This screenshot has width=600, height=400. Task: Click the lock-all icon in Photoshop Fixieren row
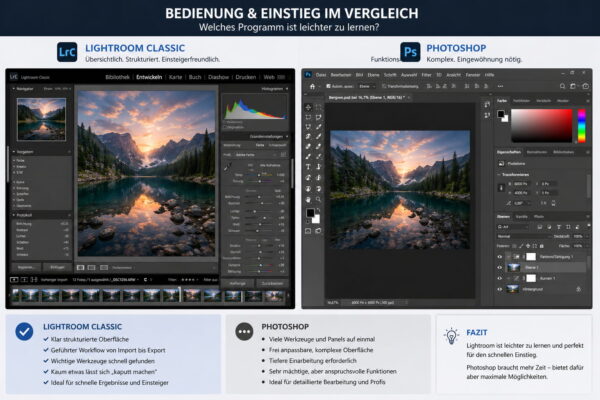click(x=541, y=246)
